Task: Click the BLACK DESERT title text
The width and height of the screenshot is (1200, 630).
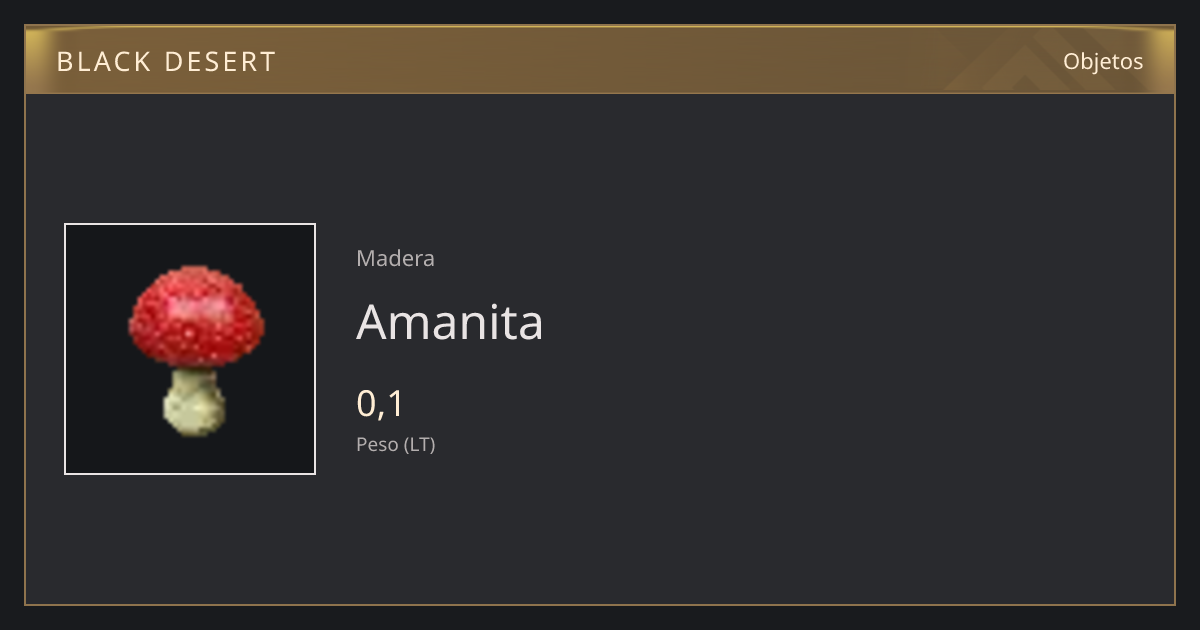Action: click(x=166, y=62)
